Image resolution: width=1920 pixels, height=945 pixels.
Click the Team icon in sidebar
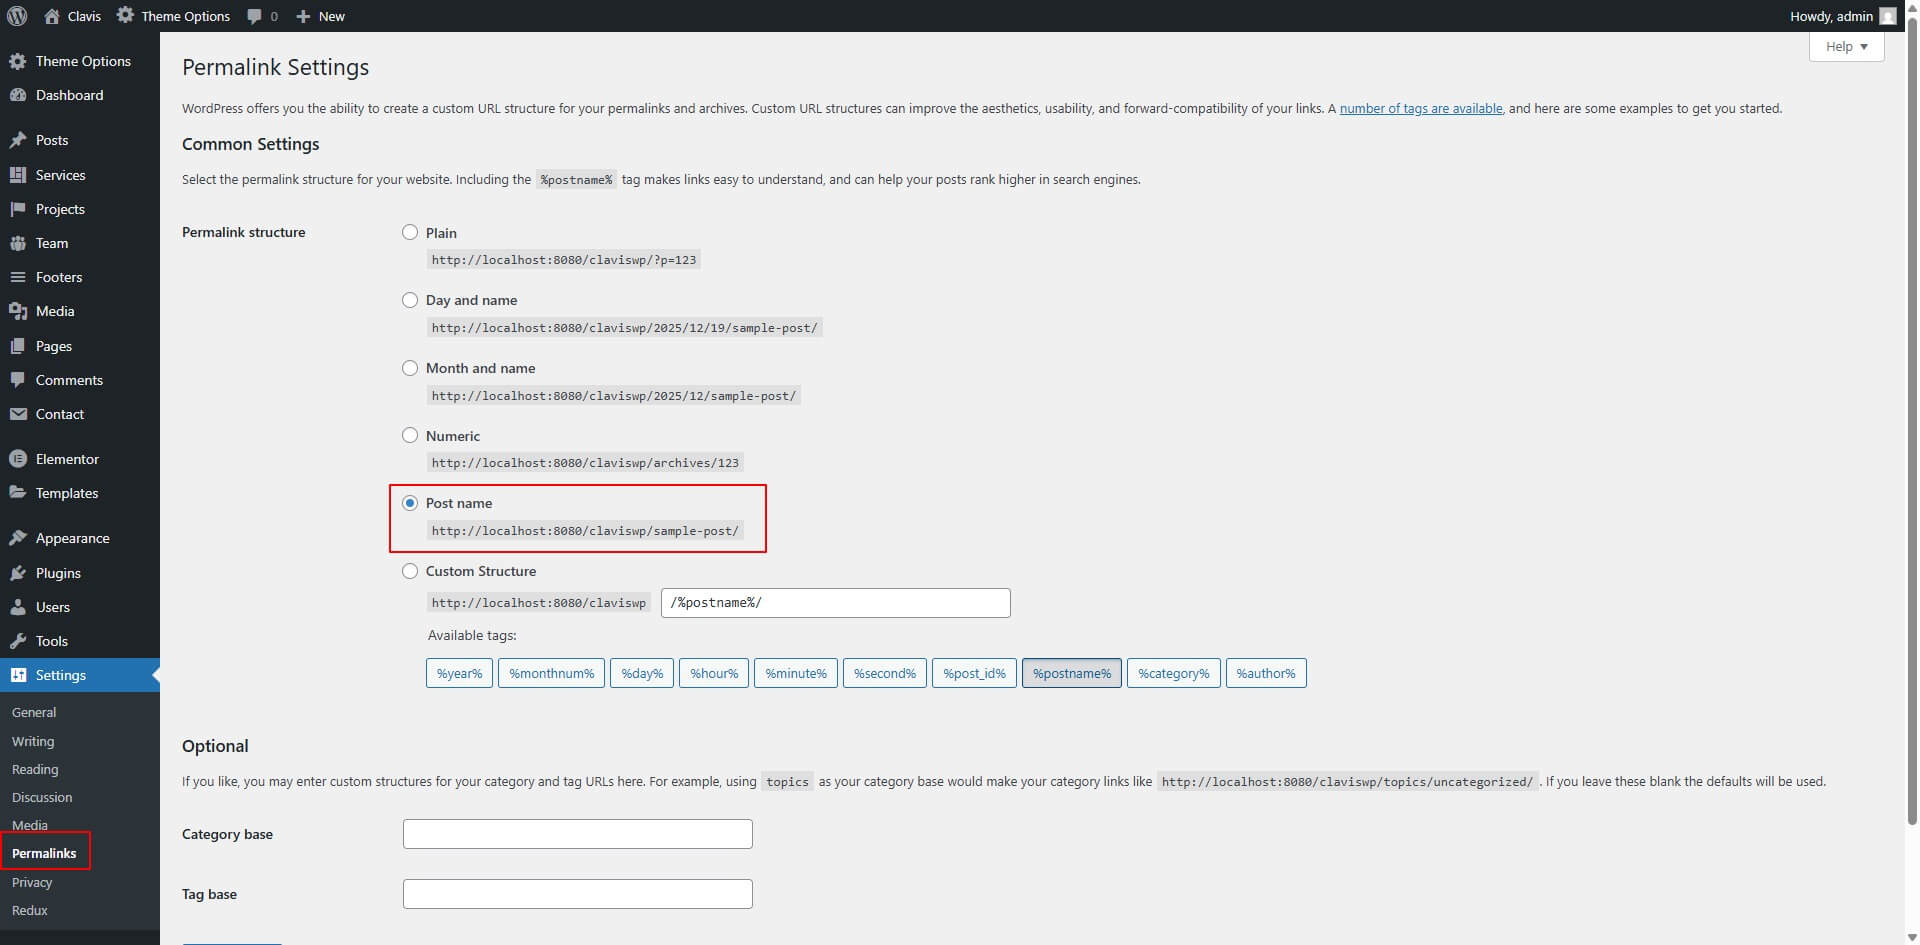(x=17, y=243)
